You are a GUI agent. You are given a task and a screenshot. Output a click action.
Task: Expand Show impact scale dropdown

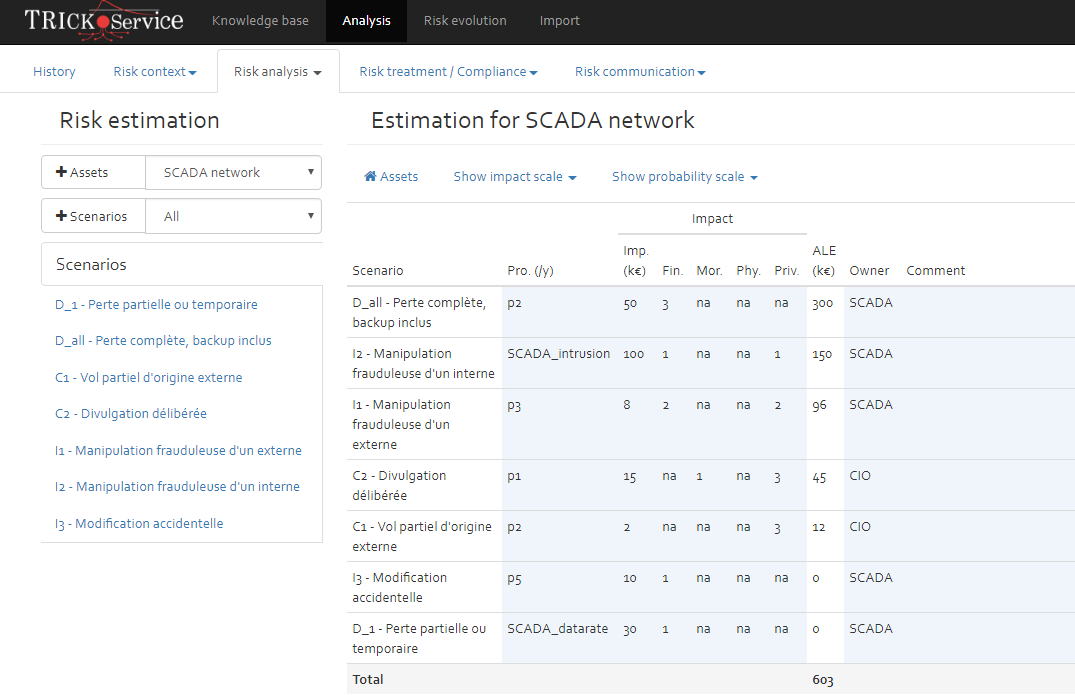[515, 177]
